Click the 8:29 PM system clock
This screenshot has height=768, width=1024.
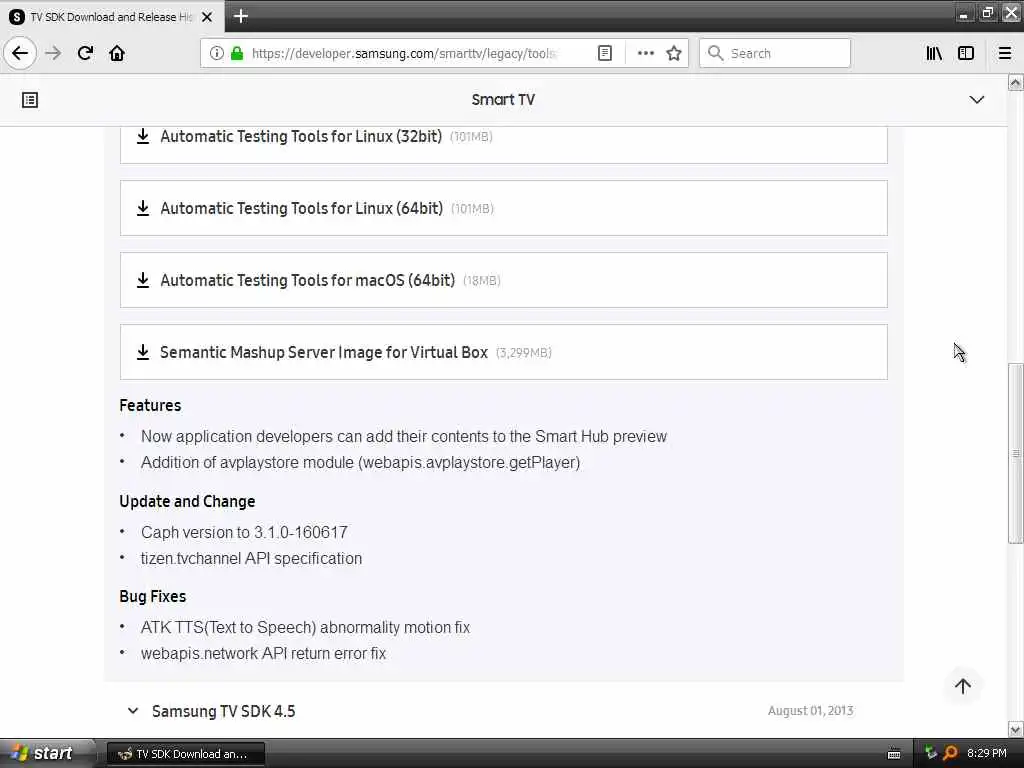pos(987,753)
